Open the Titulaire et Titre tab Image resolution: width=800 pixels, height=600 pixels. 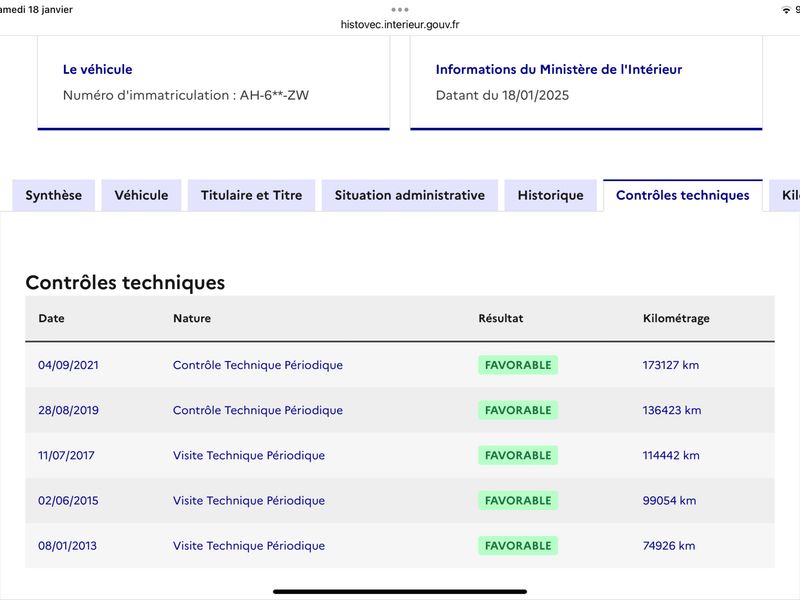point(252,195)
